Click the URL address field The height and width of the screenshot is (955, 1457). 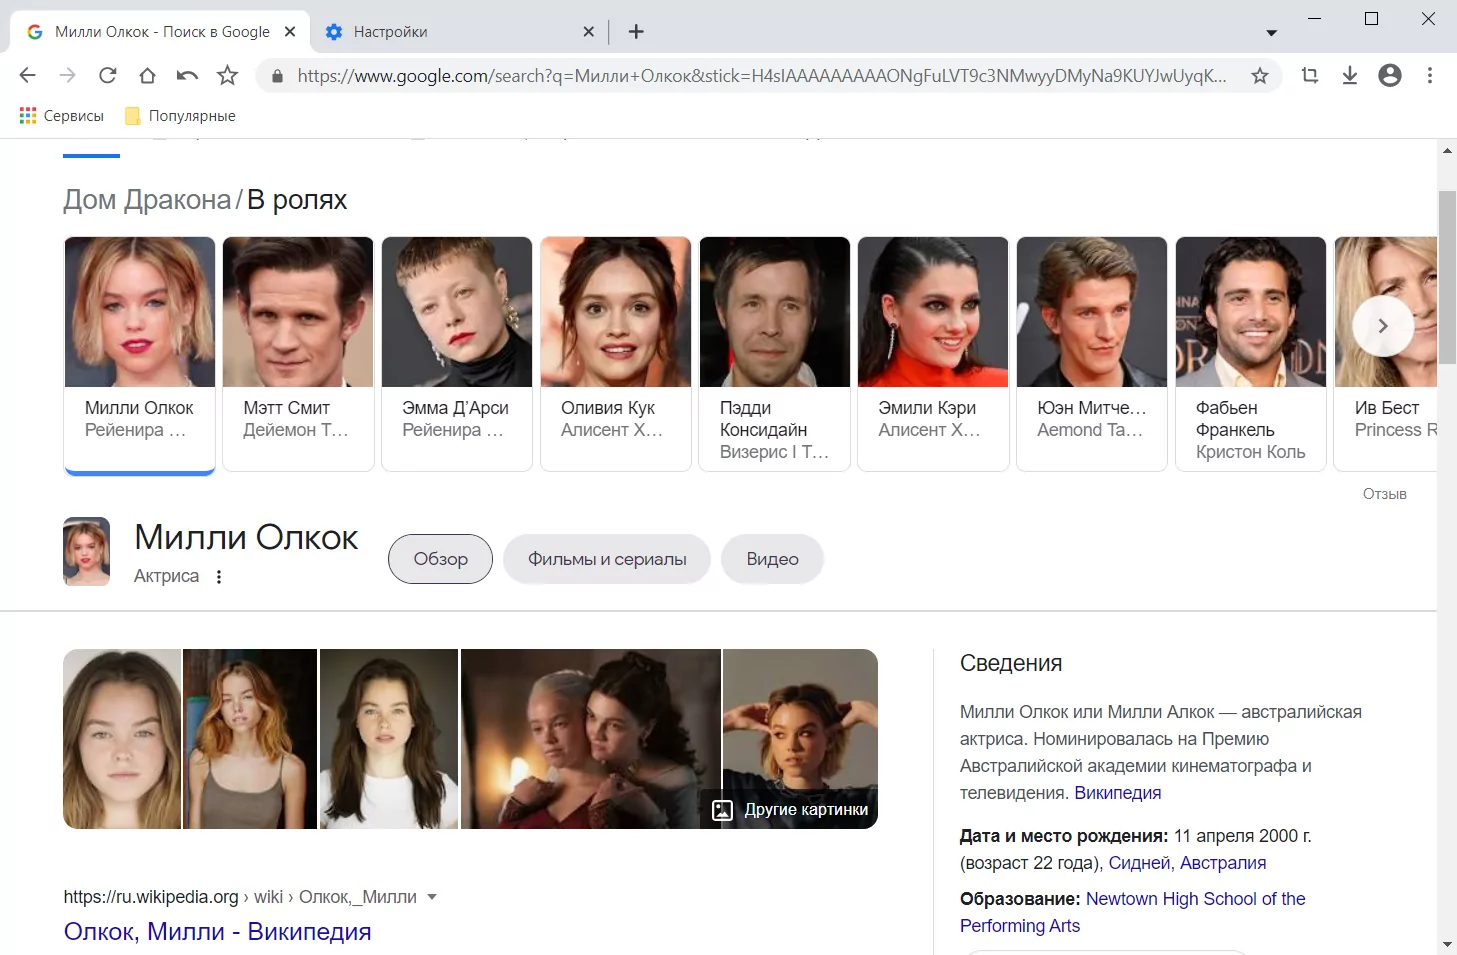pos(760,76)
